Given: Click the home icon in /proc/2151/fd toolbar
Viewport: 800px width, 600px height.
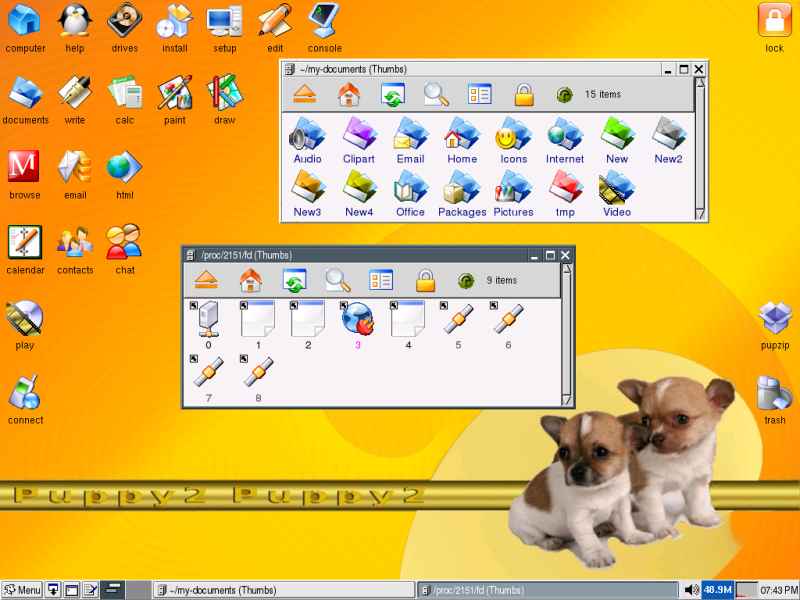Looking at the screenshot, I should click(251, 280).
